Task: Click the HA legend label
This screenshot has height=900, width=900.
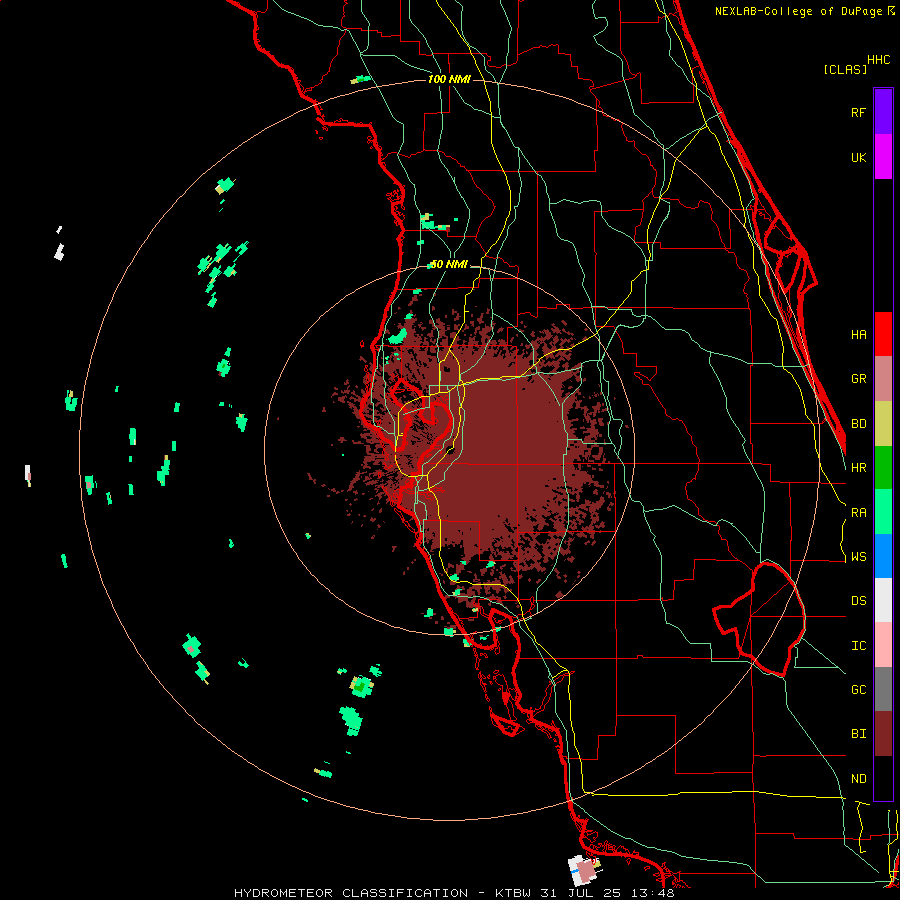Action: click(858, 334)
